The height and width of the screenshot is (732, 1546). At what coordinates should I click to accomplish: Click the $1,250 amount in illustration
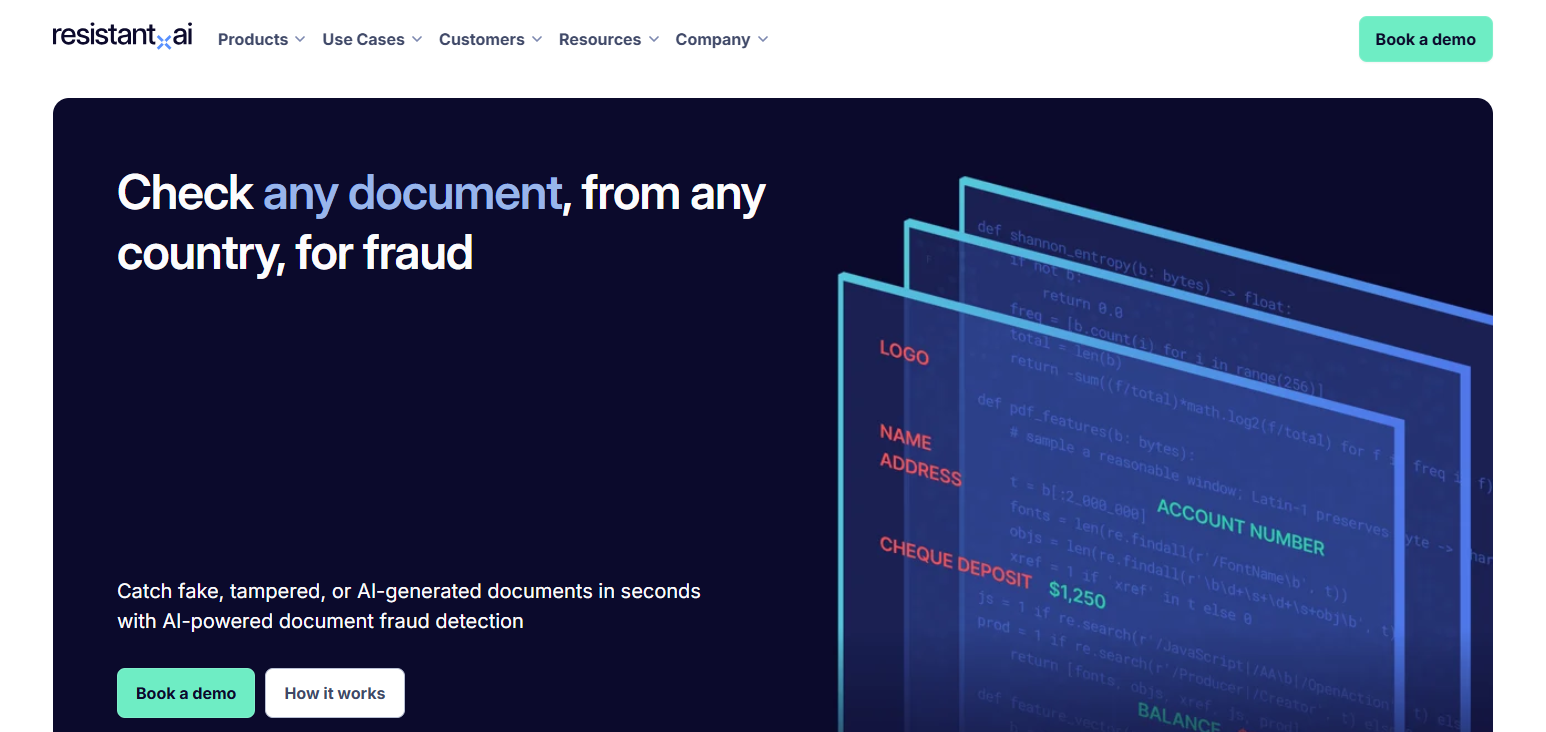point(1077,594)
